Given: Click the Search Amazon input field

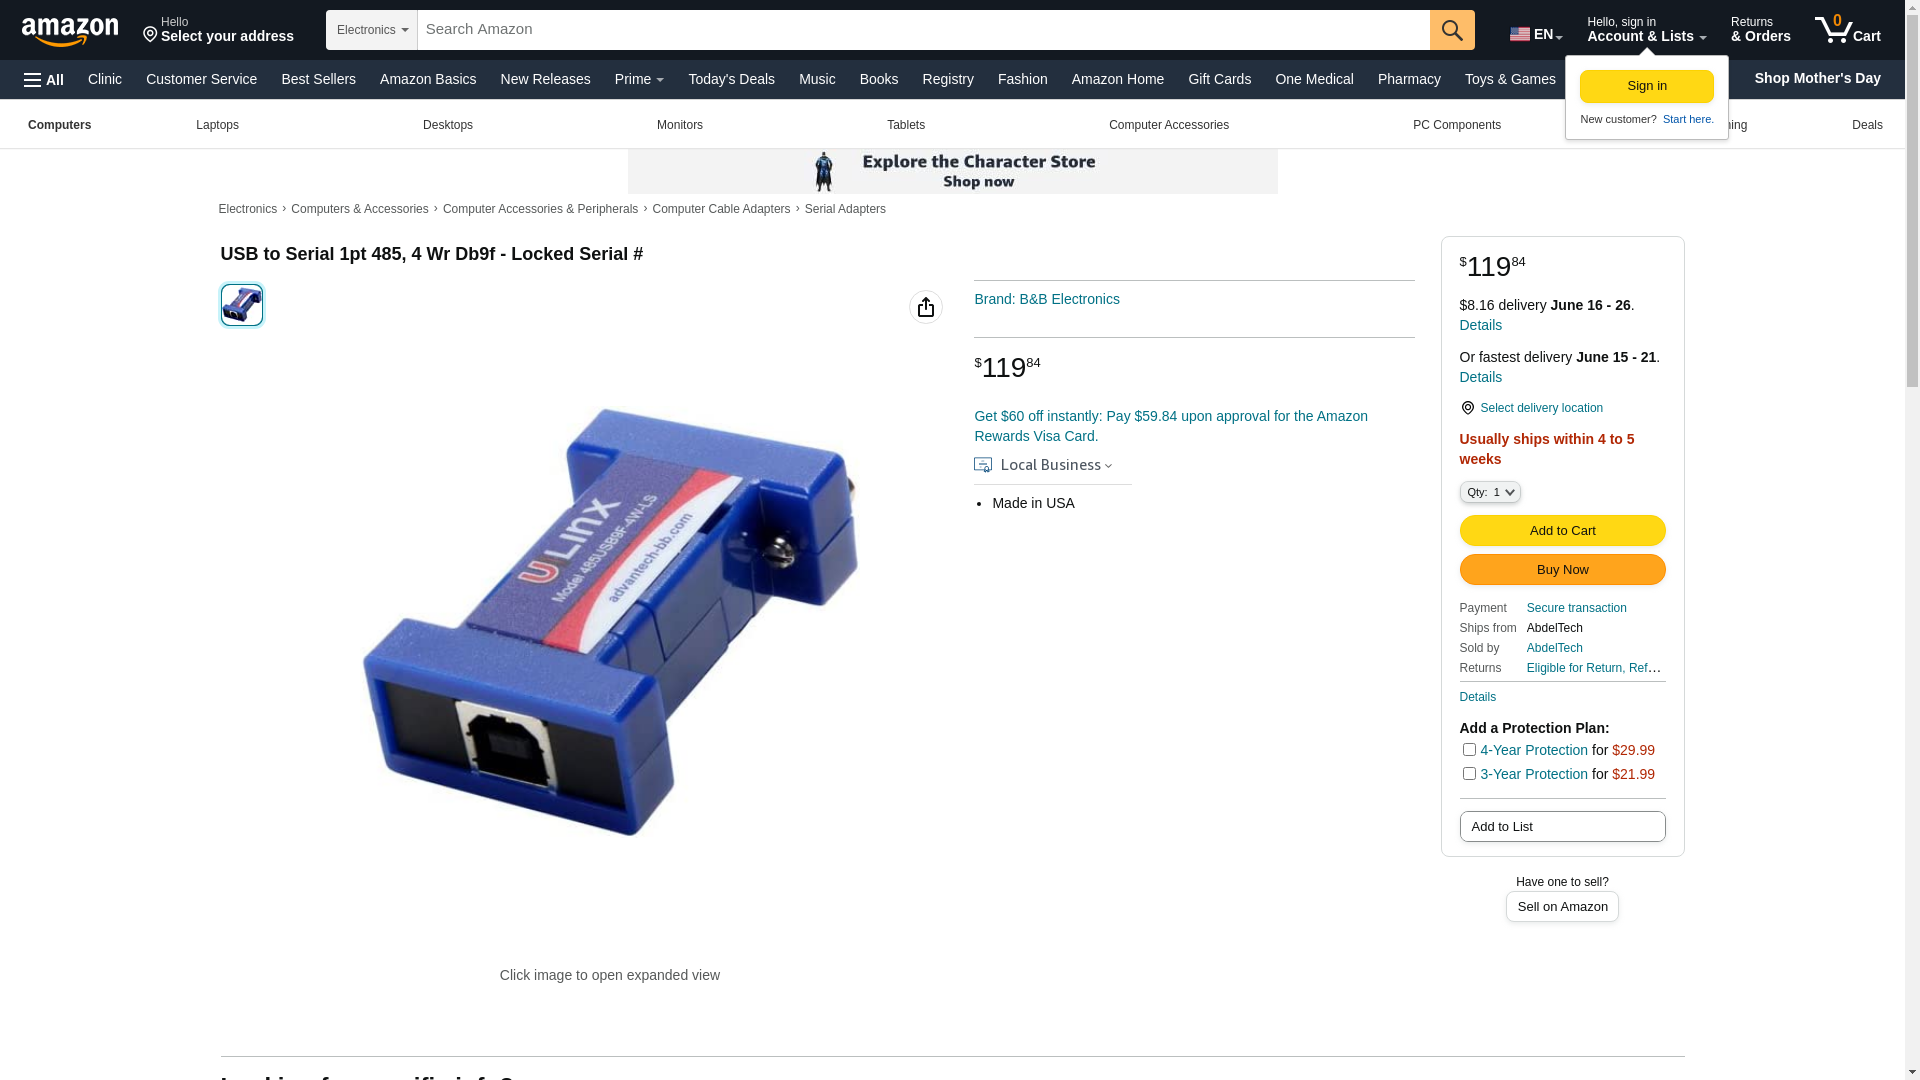Looking at the screenshot, I should click(923, 30).
